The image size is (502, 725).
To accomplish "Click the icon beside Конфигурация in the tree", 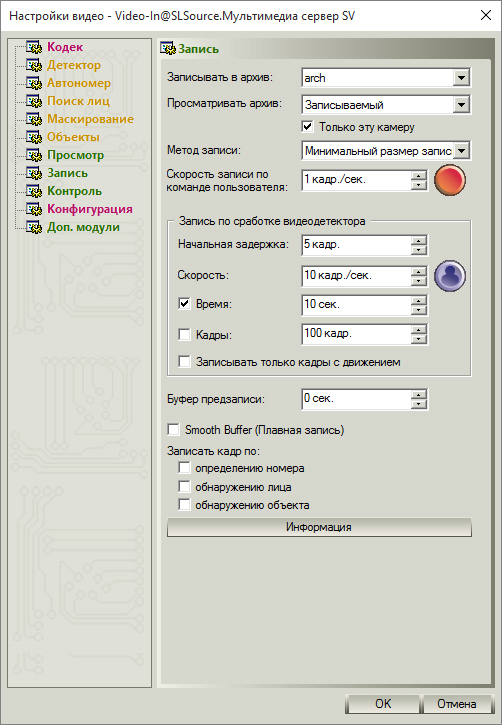I will tap(34, 209).
